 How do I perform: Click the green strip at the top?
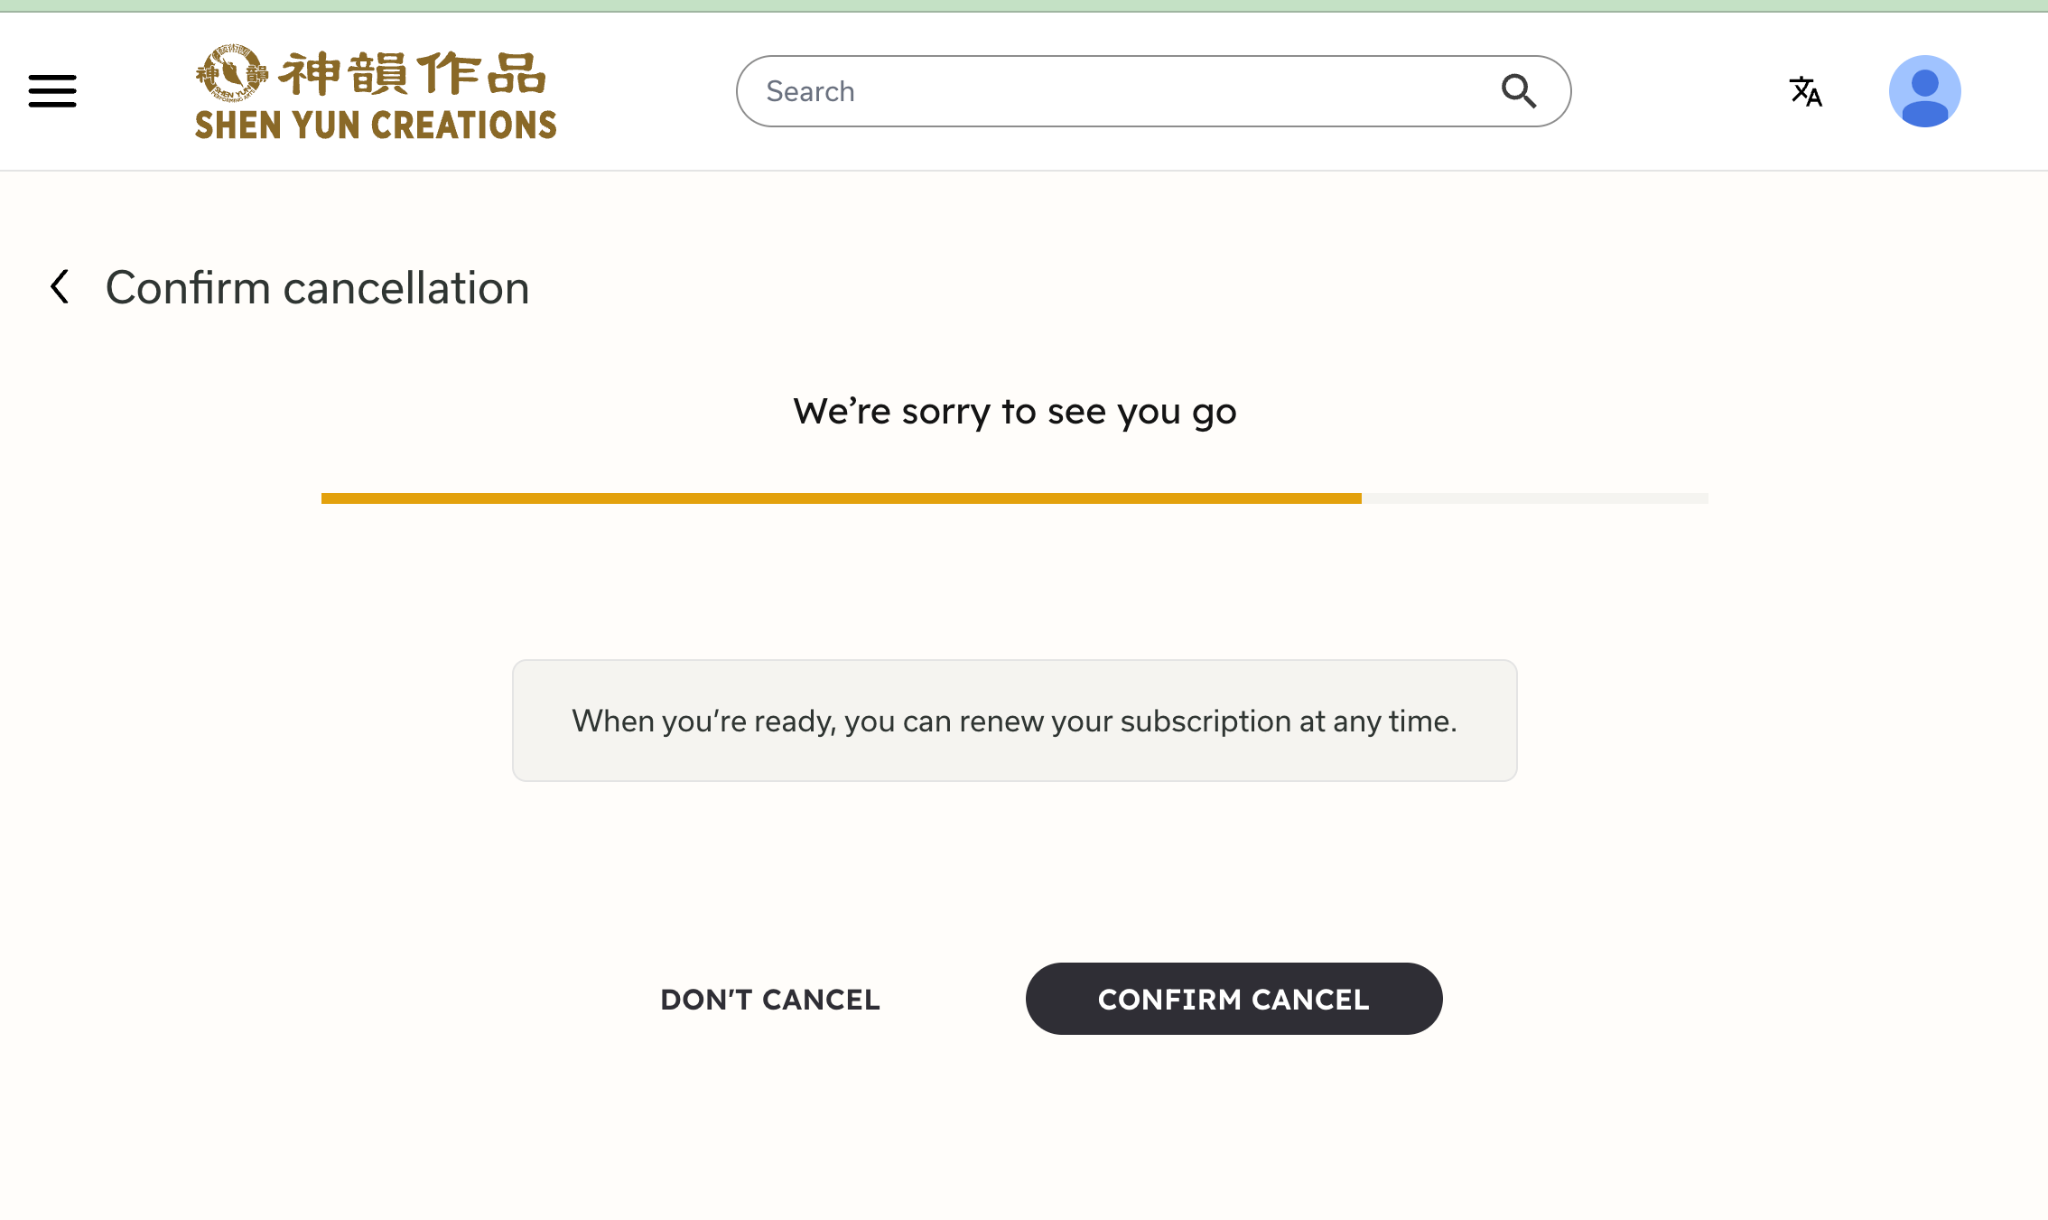coord(1024,6)
